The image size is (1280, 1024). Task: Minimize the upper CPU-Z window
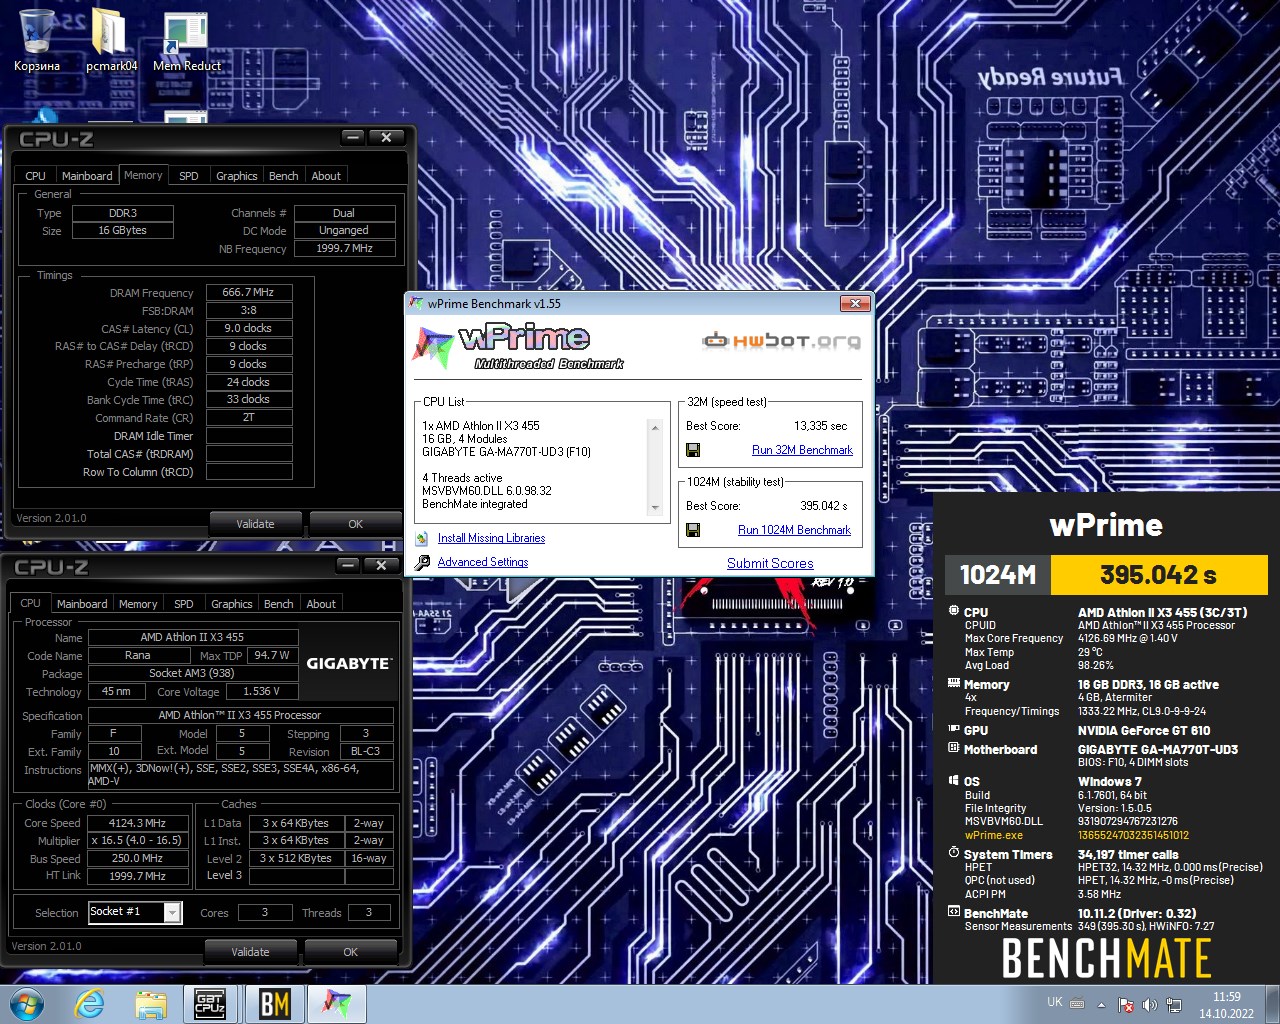pyautogui.click(x=353, y=137)
